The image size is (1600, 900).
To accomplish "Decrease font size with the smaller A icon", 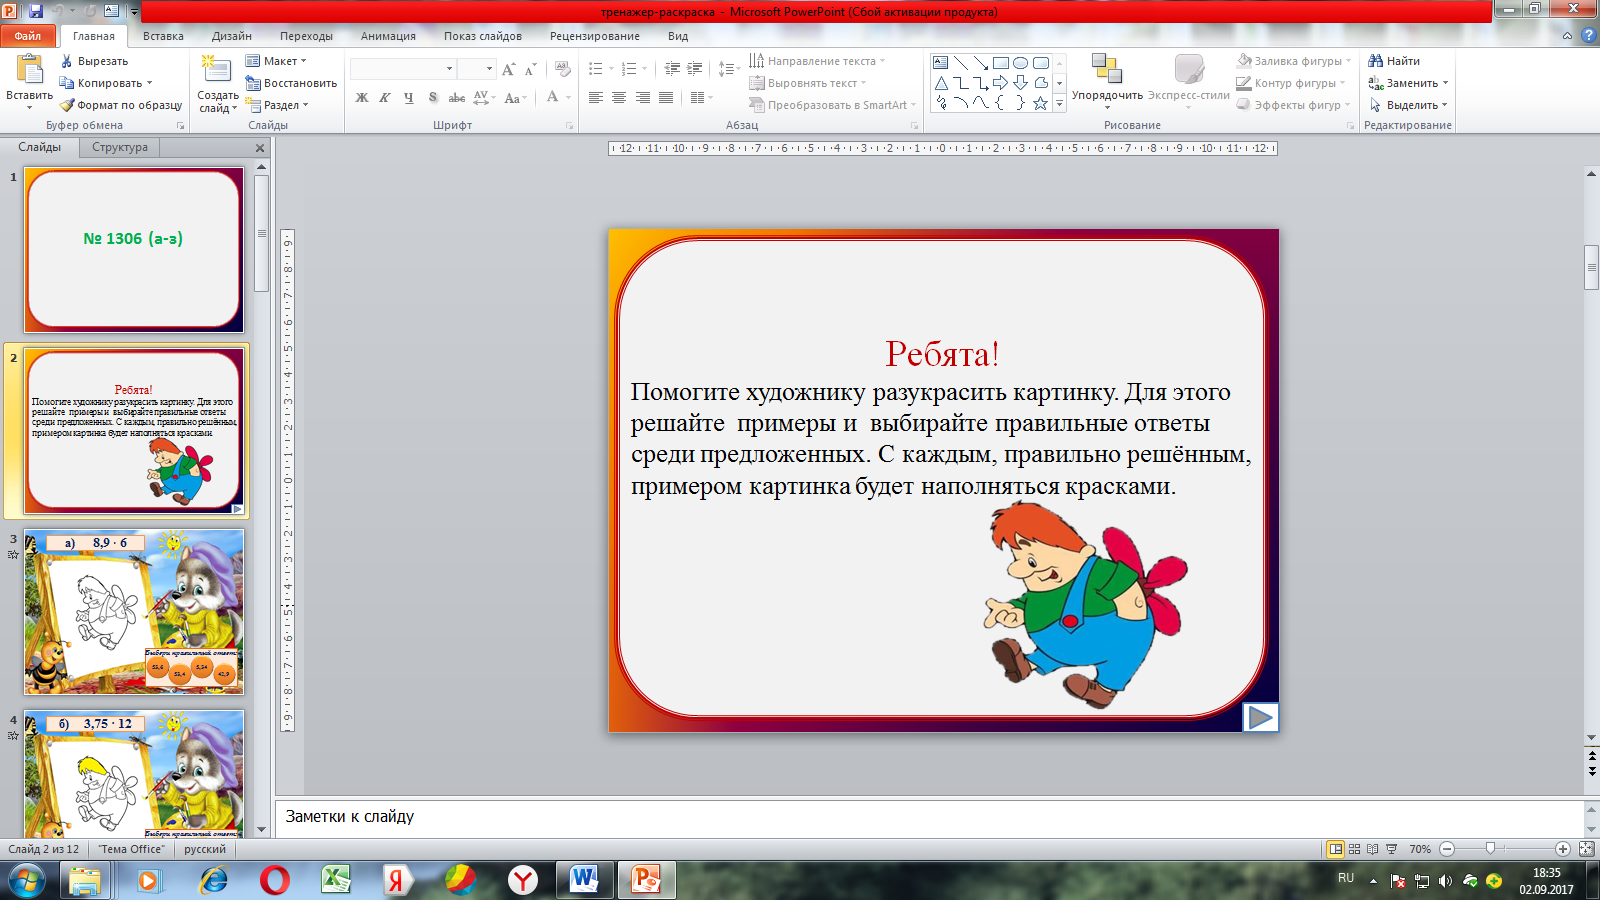I will [x=531, y=69].
